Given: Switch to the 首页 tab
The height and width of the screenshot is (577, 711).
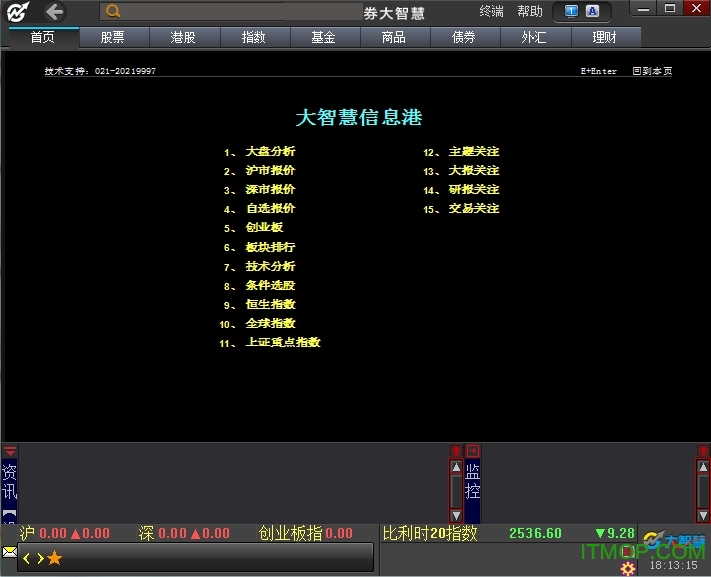Looking at the screenshot, I should pyautogui.click(x=43, y=37).
